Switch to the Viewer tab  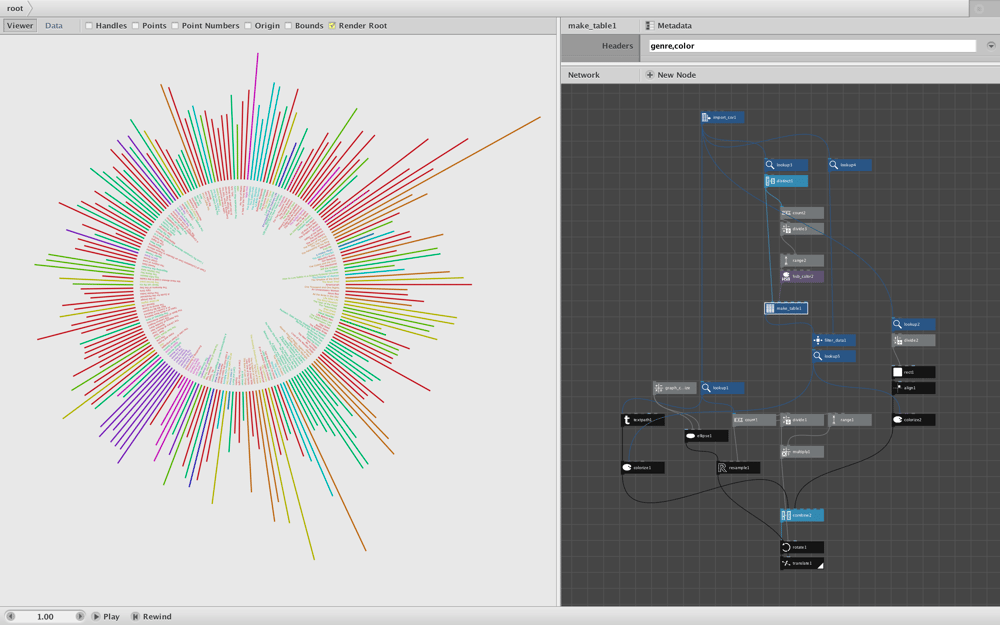pos(20,26)
